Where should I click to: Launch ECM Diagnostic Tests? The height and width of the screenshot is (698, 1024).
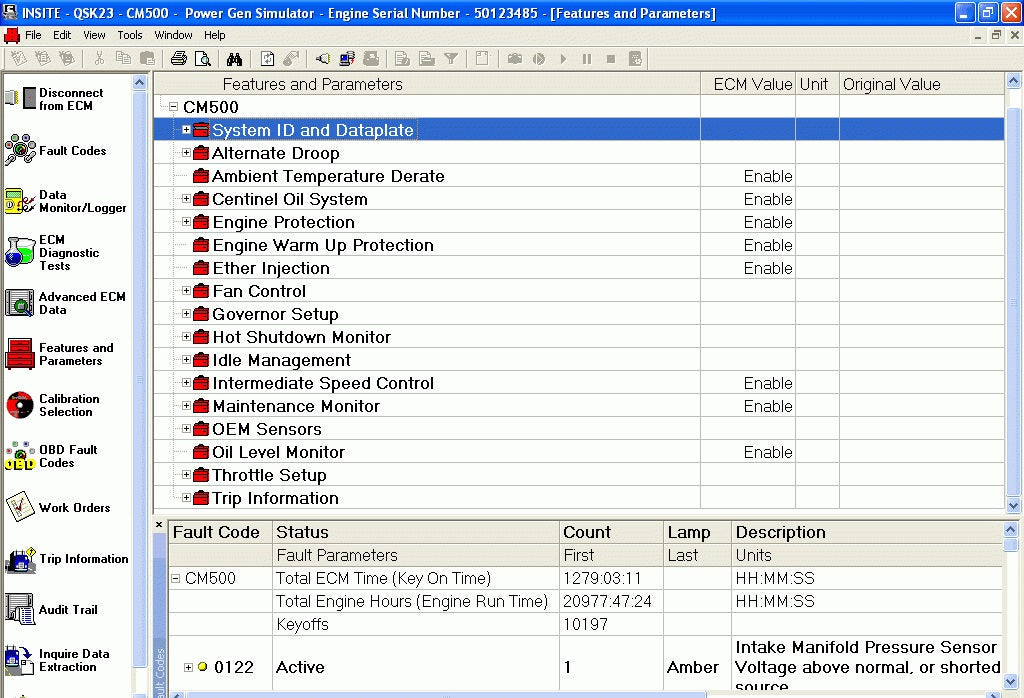tap(20, 253)
